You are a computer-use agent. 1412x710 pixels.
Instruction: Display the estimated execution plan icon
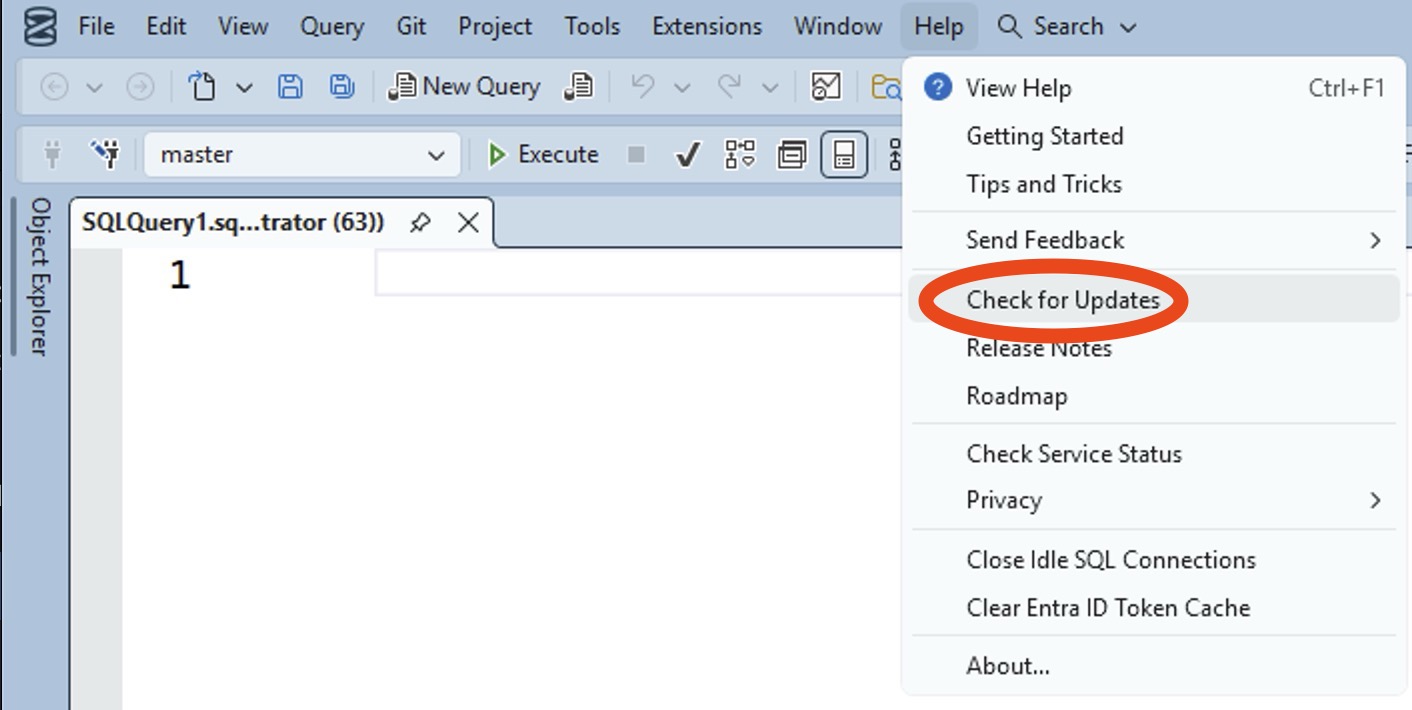740,155
